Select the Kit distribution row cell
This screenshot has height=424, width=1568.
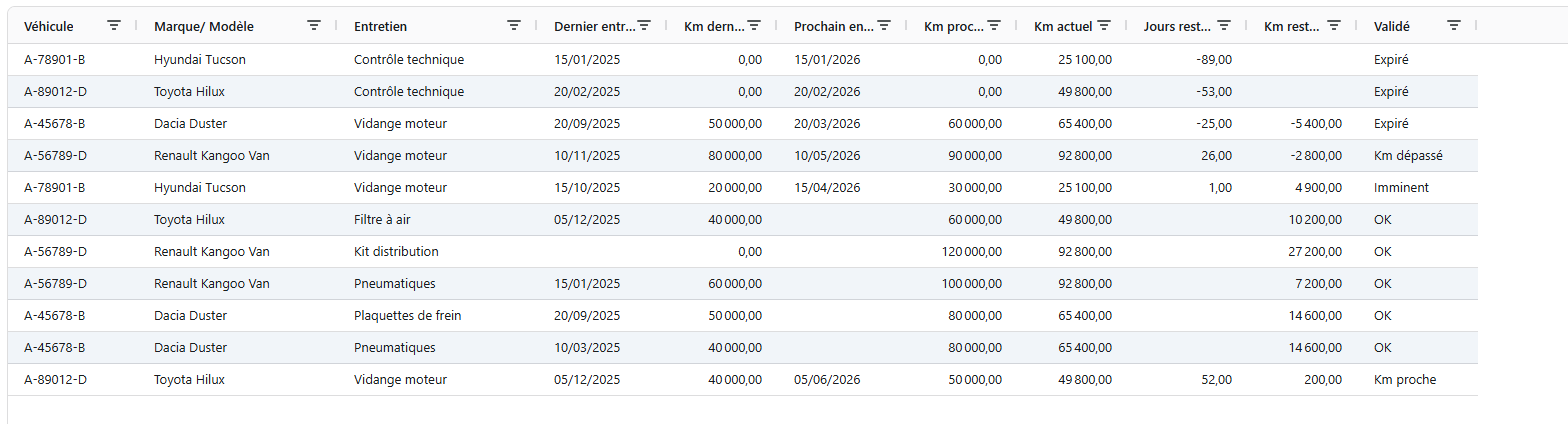[x=396, y=252]
